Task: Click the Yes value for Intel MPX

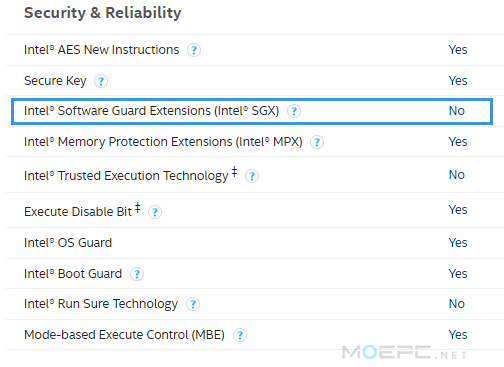Action: pos(458,142)
